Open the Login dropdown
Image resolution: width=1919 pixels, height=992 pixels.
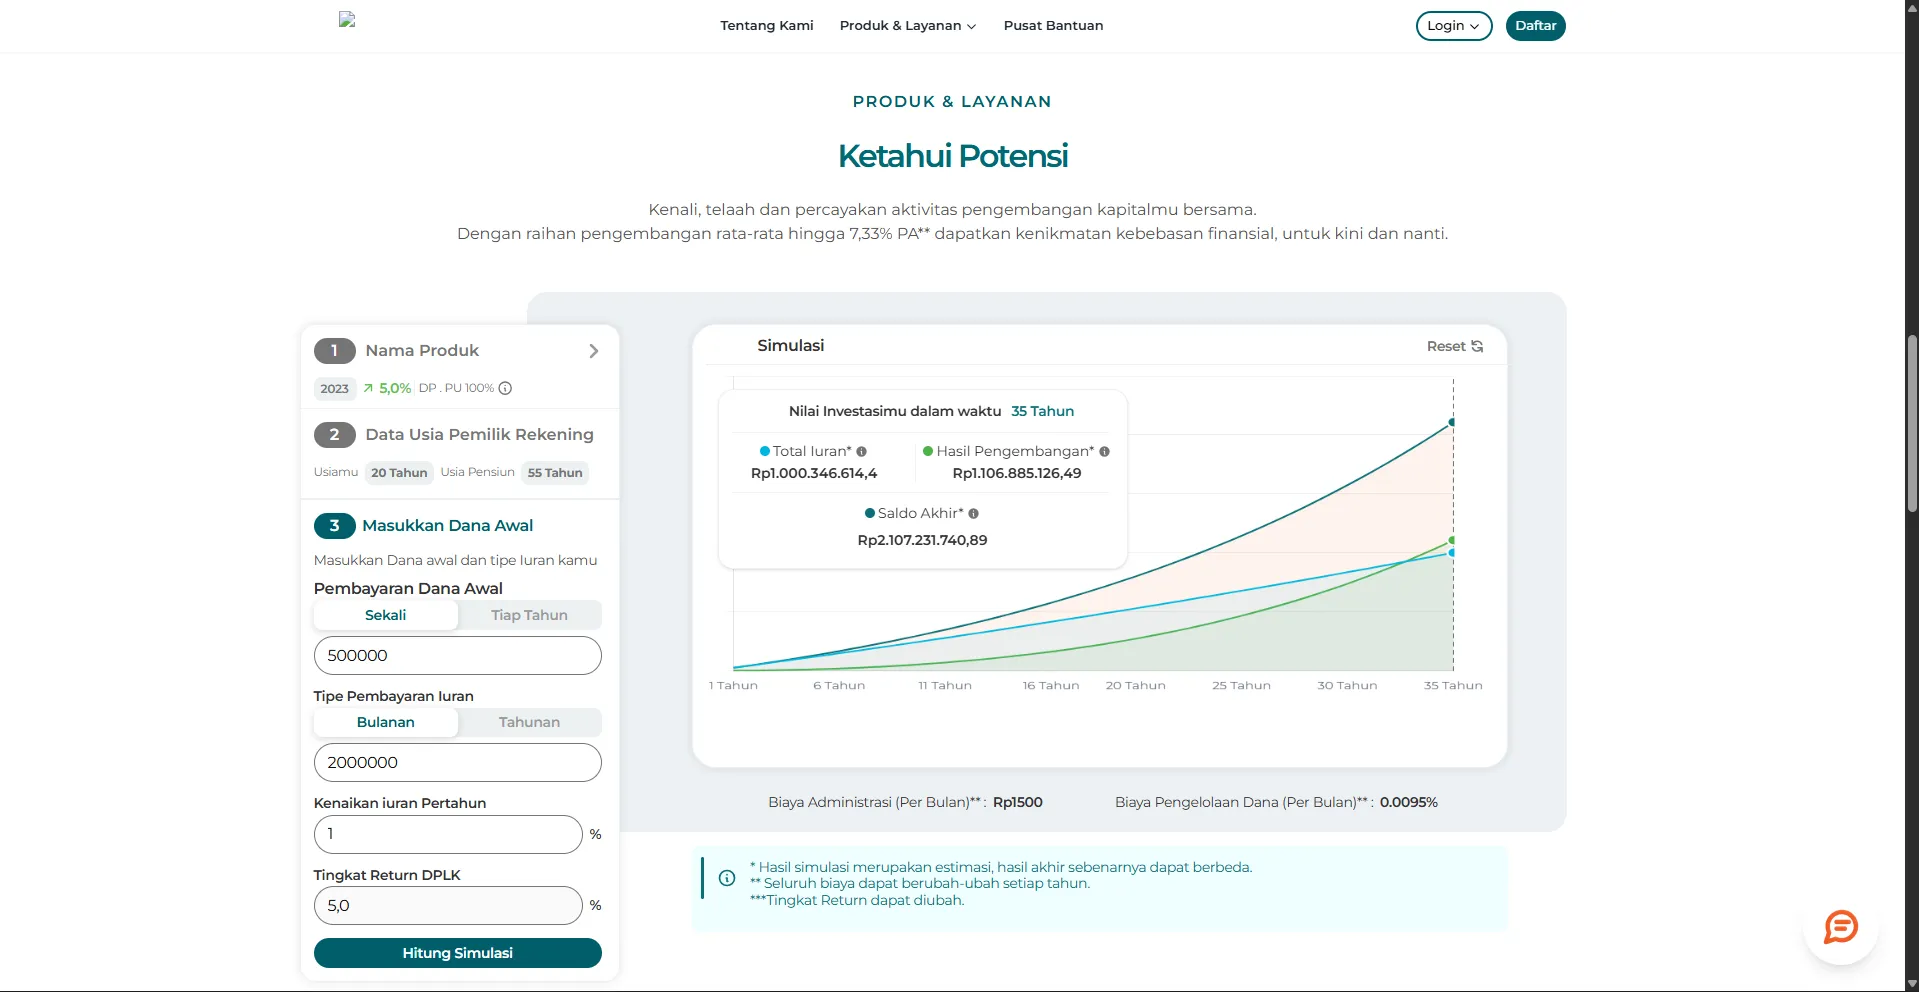(1454, 26)
